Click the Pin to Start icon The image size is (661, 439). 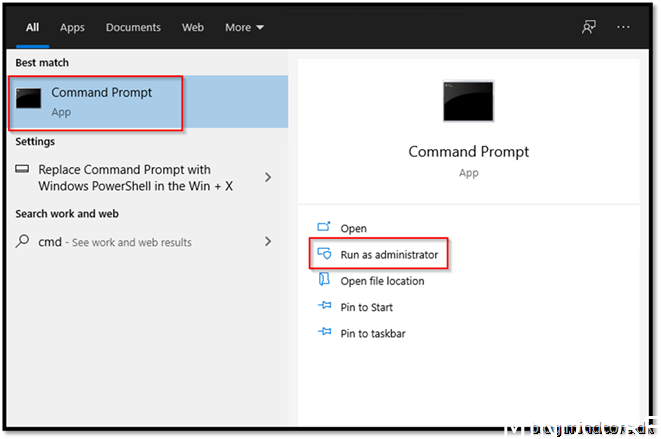323,307
